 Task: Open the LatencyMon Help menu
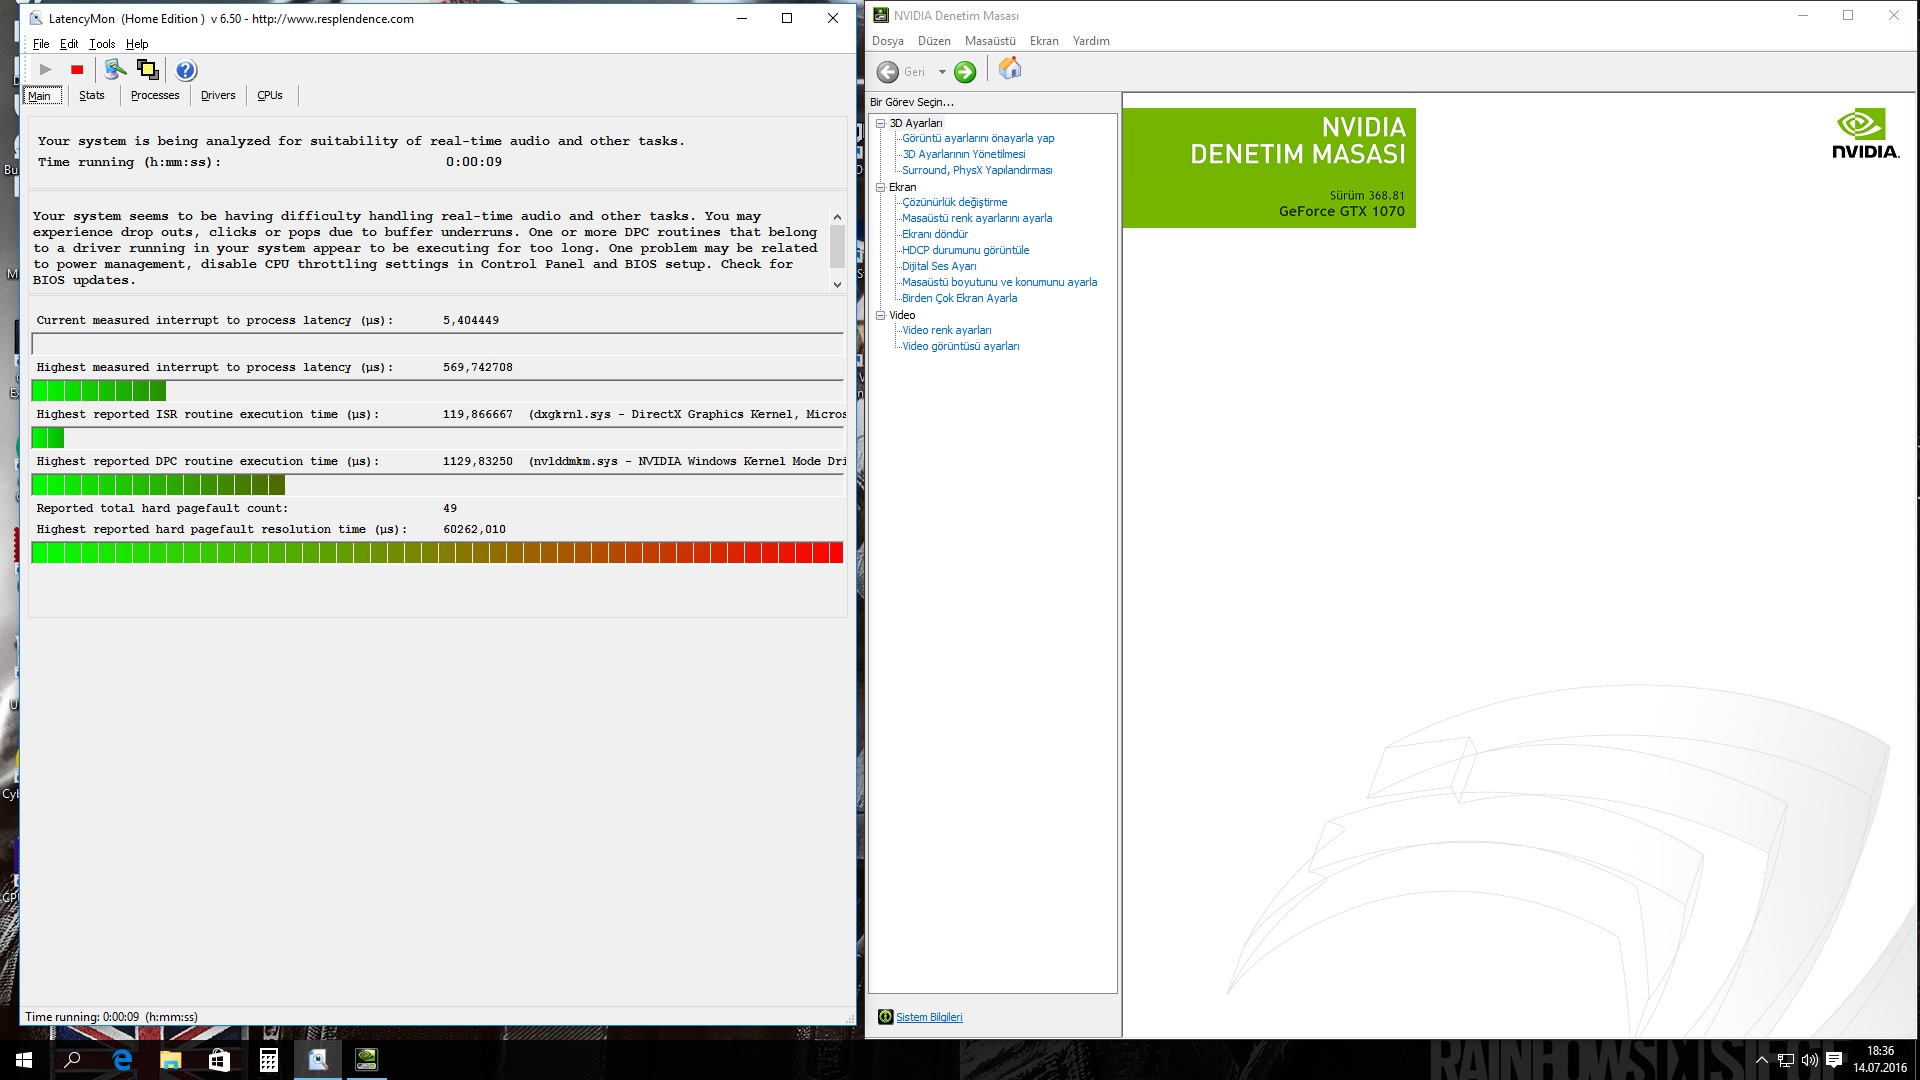pos(137,44)
